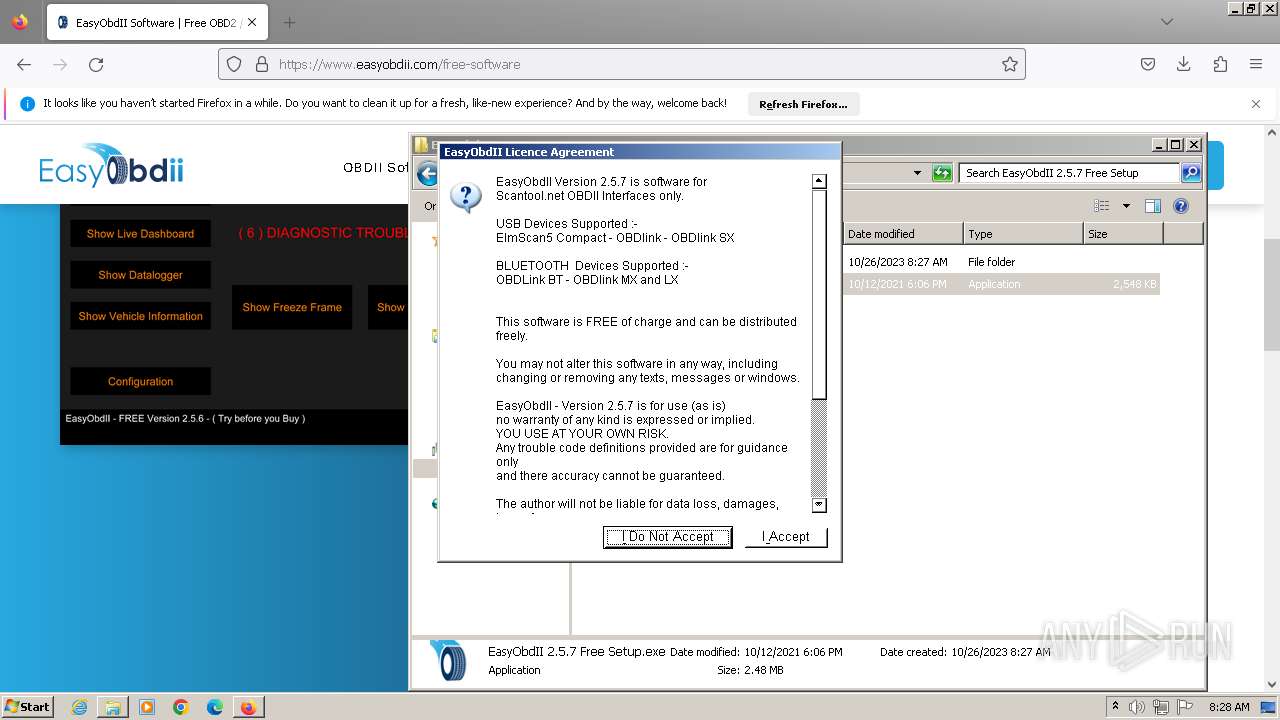Click Explorer back navigation arrow
This screenshot has width=1280, height=720.
pyautogui.click(x=427, y=174)
